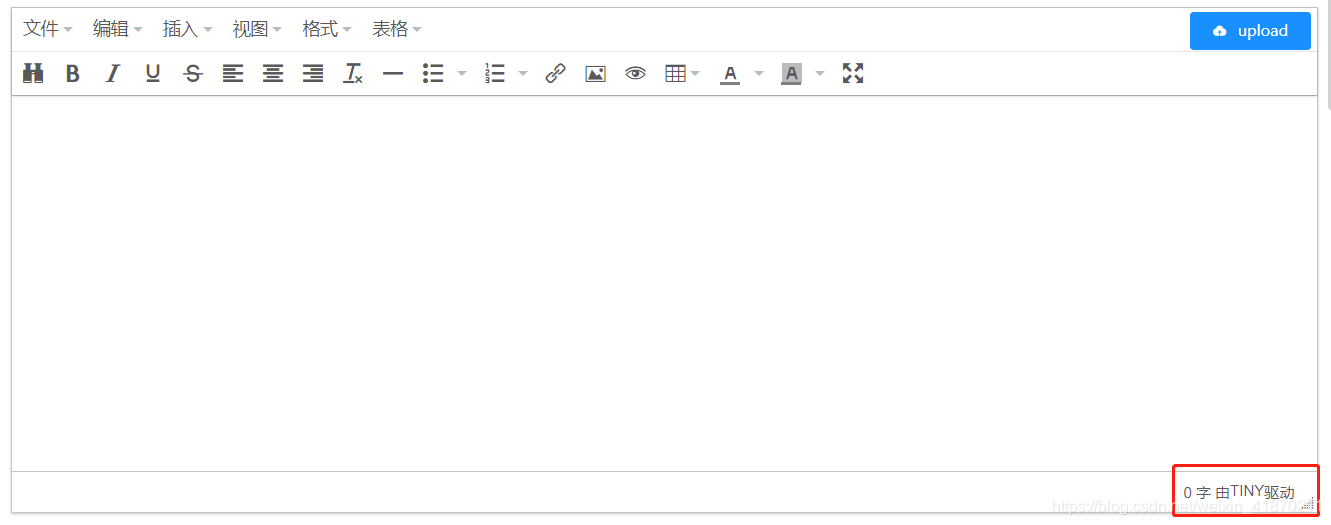The width and height of the screenshot is (1331, 525).
Task: Open the table insert toolbar button
Action: click(x=682, y=73)
